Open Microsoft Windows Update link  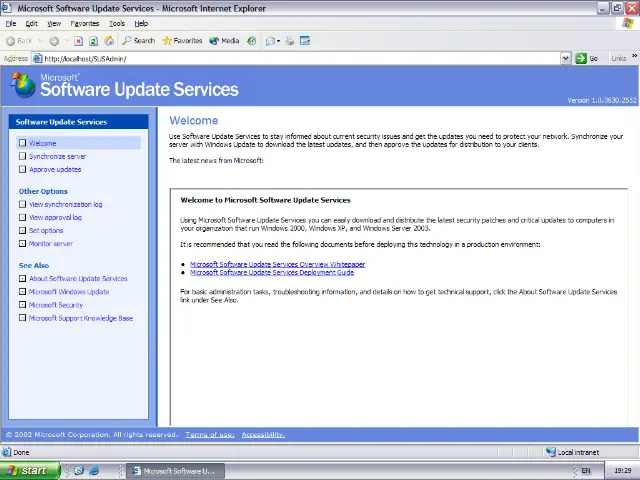point(69,292)
